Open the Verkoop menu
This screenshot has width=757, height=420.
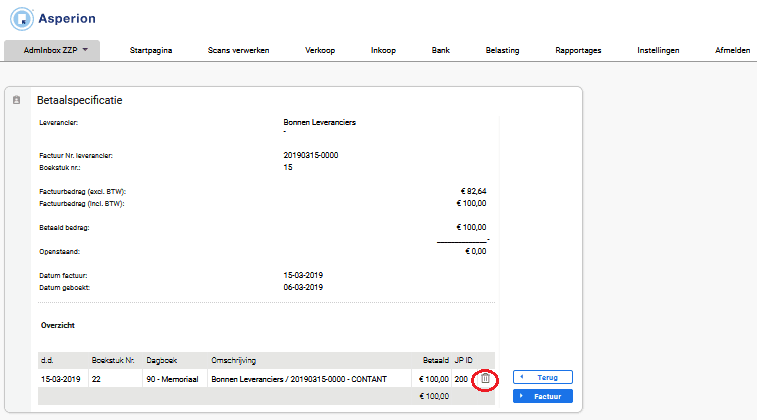point(320,50)
